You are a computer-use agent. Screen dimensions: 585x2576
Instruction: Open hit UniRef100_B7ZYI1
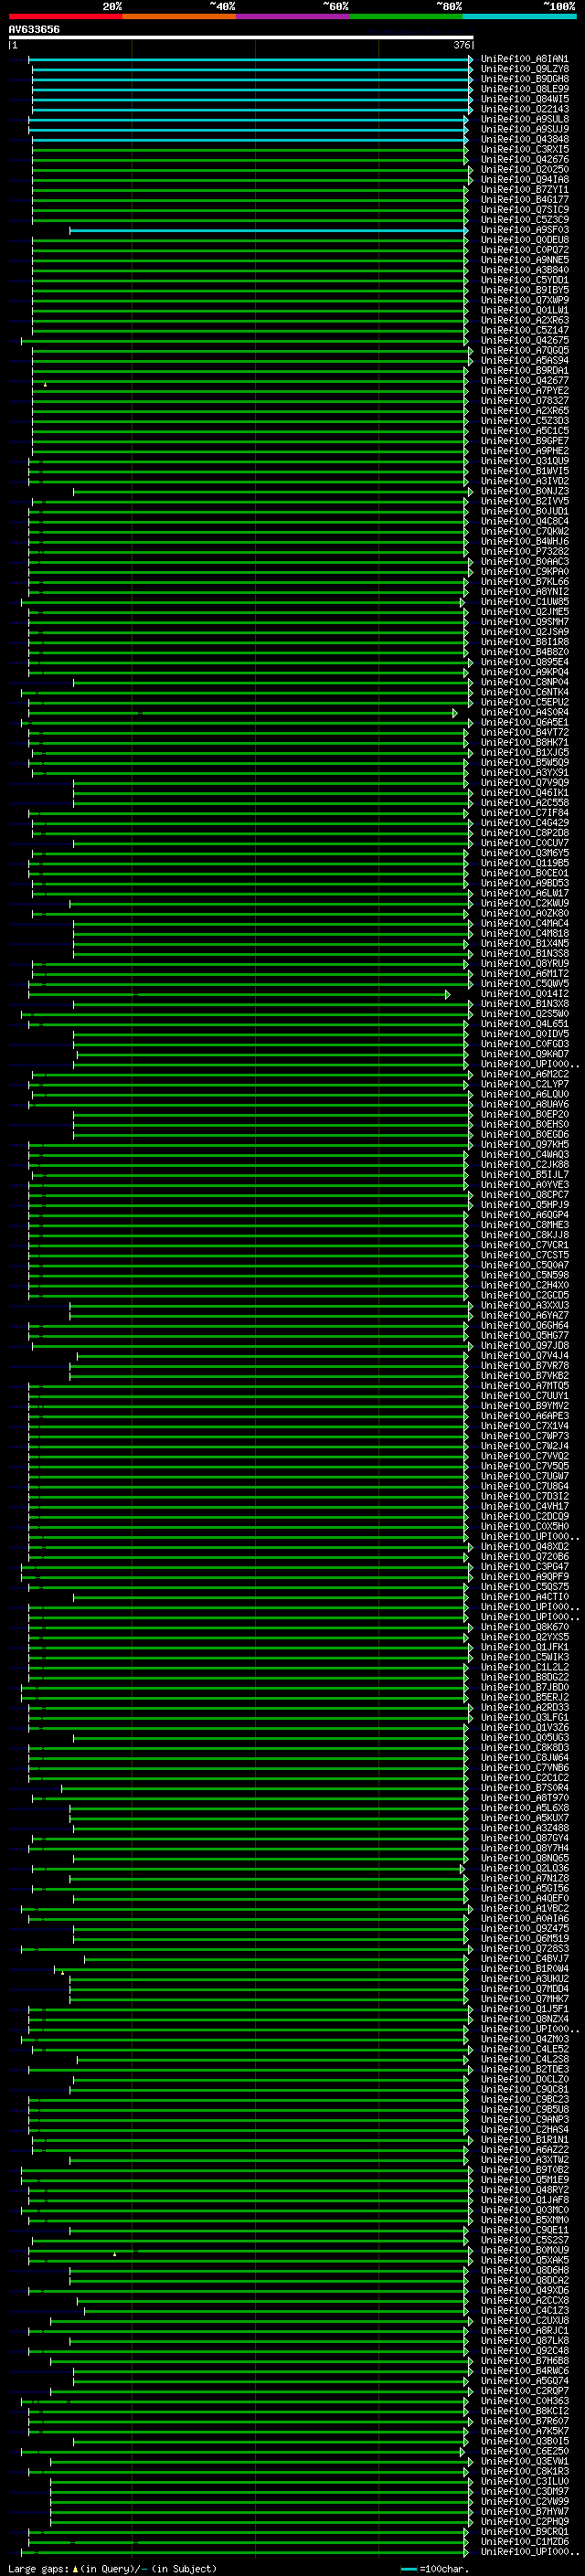tap(525, 189)
